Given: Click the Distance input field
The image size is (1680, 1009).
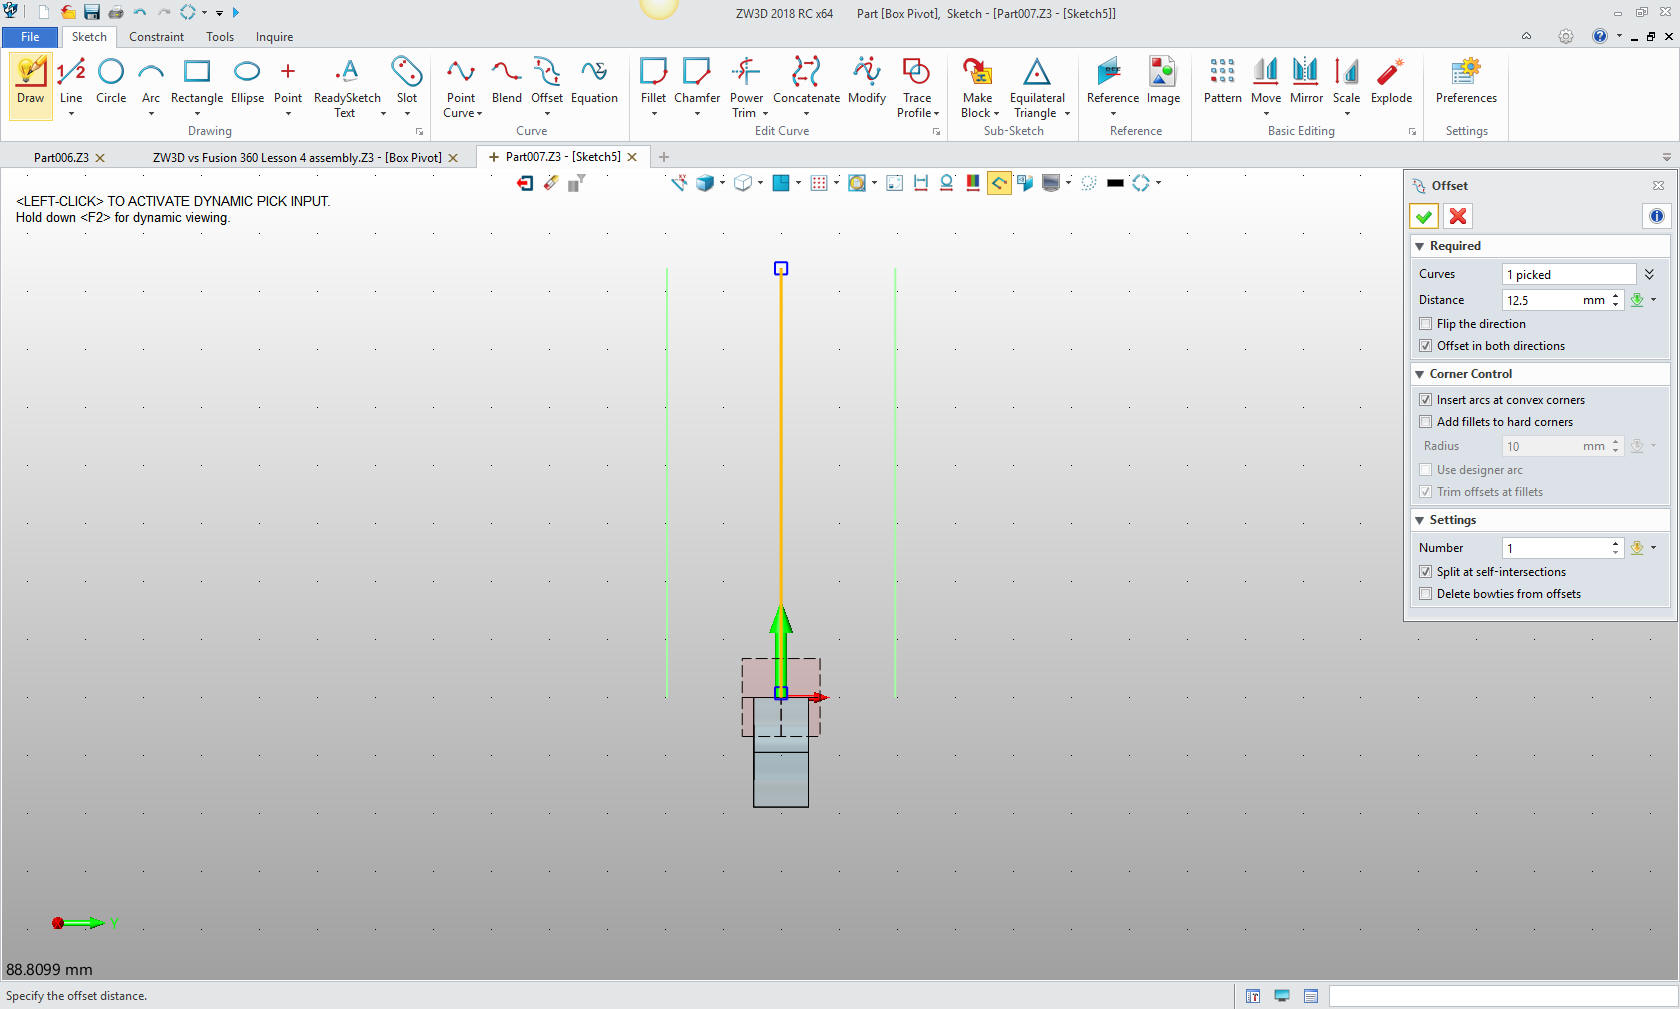Looking at the screenshot, I should pyautogui.click(x=1542, y=300).
